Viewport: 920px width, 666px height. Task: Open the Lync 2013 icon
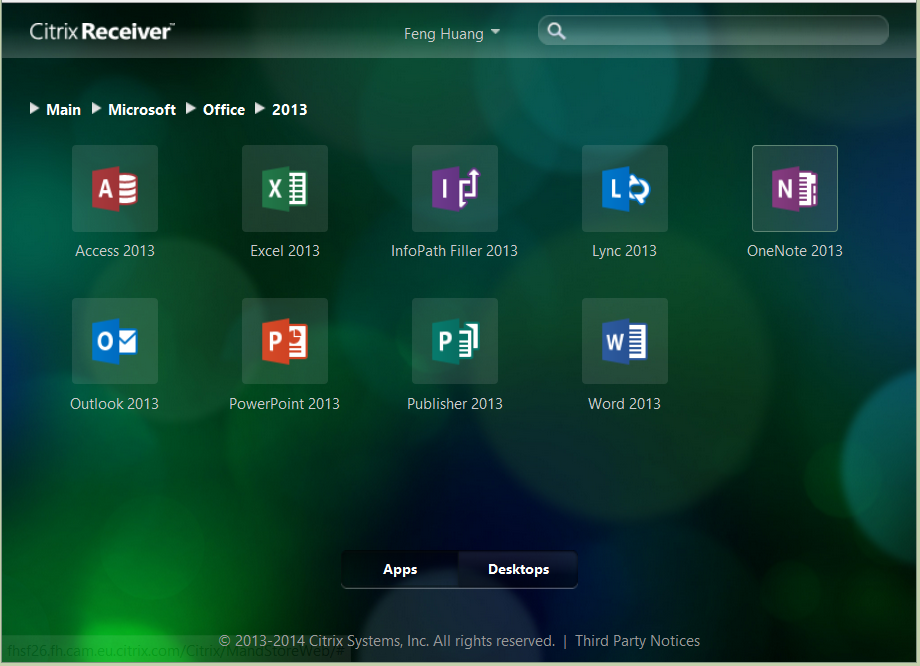625,188
